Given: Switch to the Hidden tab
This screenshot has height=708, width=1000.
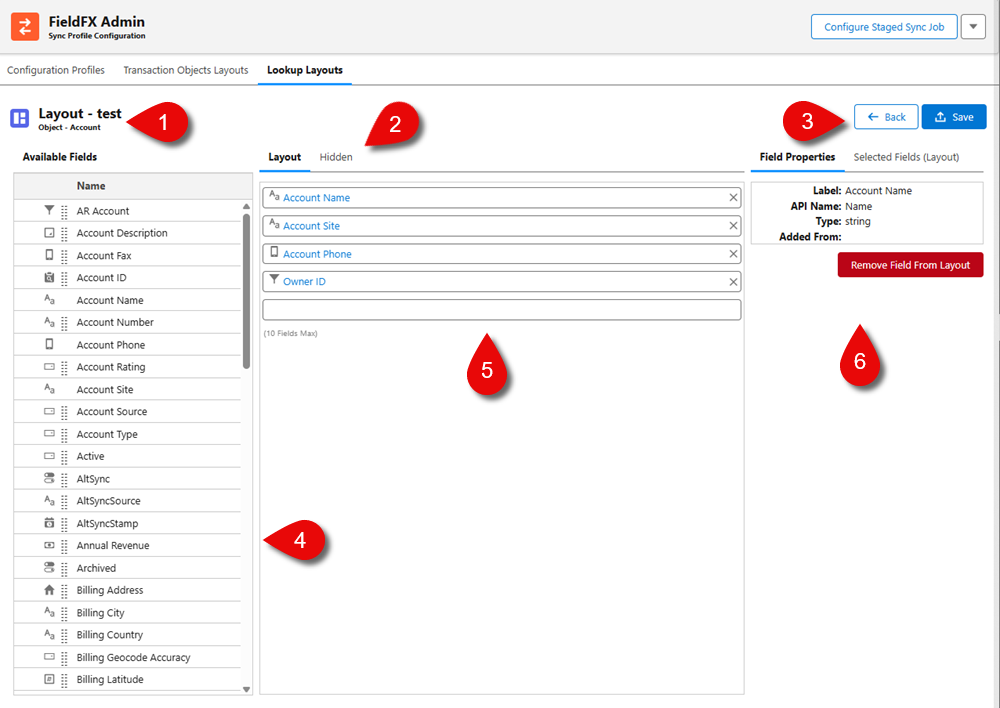Looking at the screenshot, I should (336, 157).
